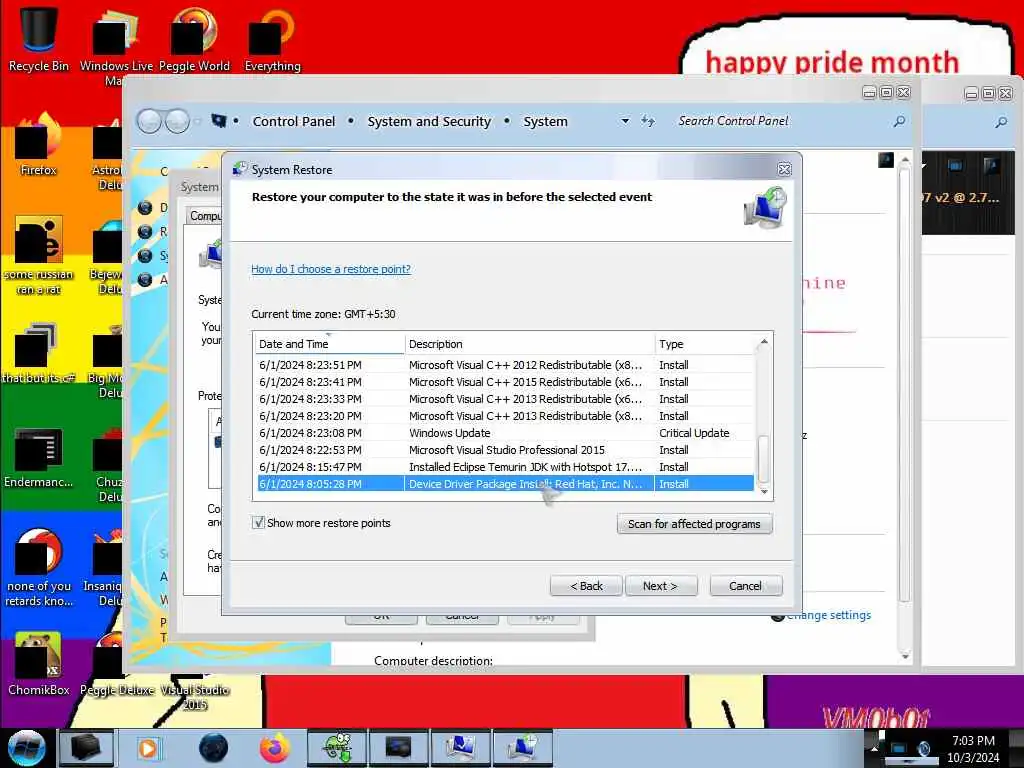Sort by the Description column header
The width and height of the screenshot is (1024, 768).
pos(530,344)
